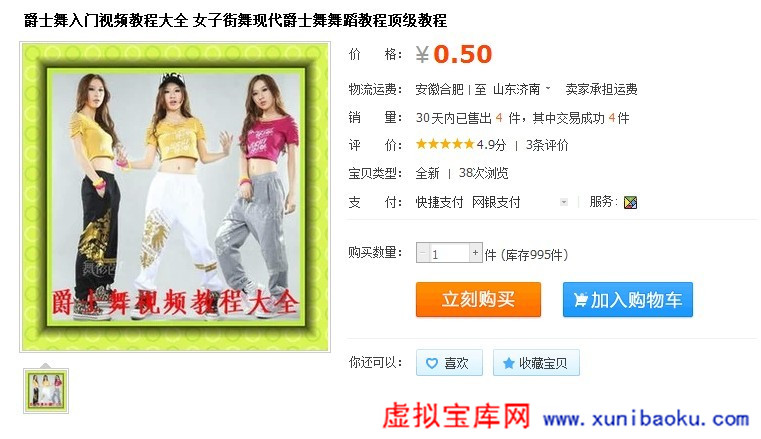
Task: Select the small product thumbnail
Action: tap(46, 391)
